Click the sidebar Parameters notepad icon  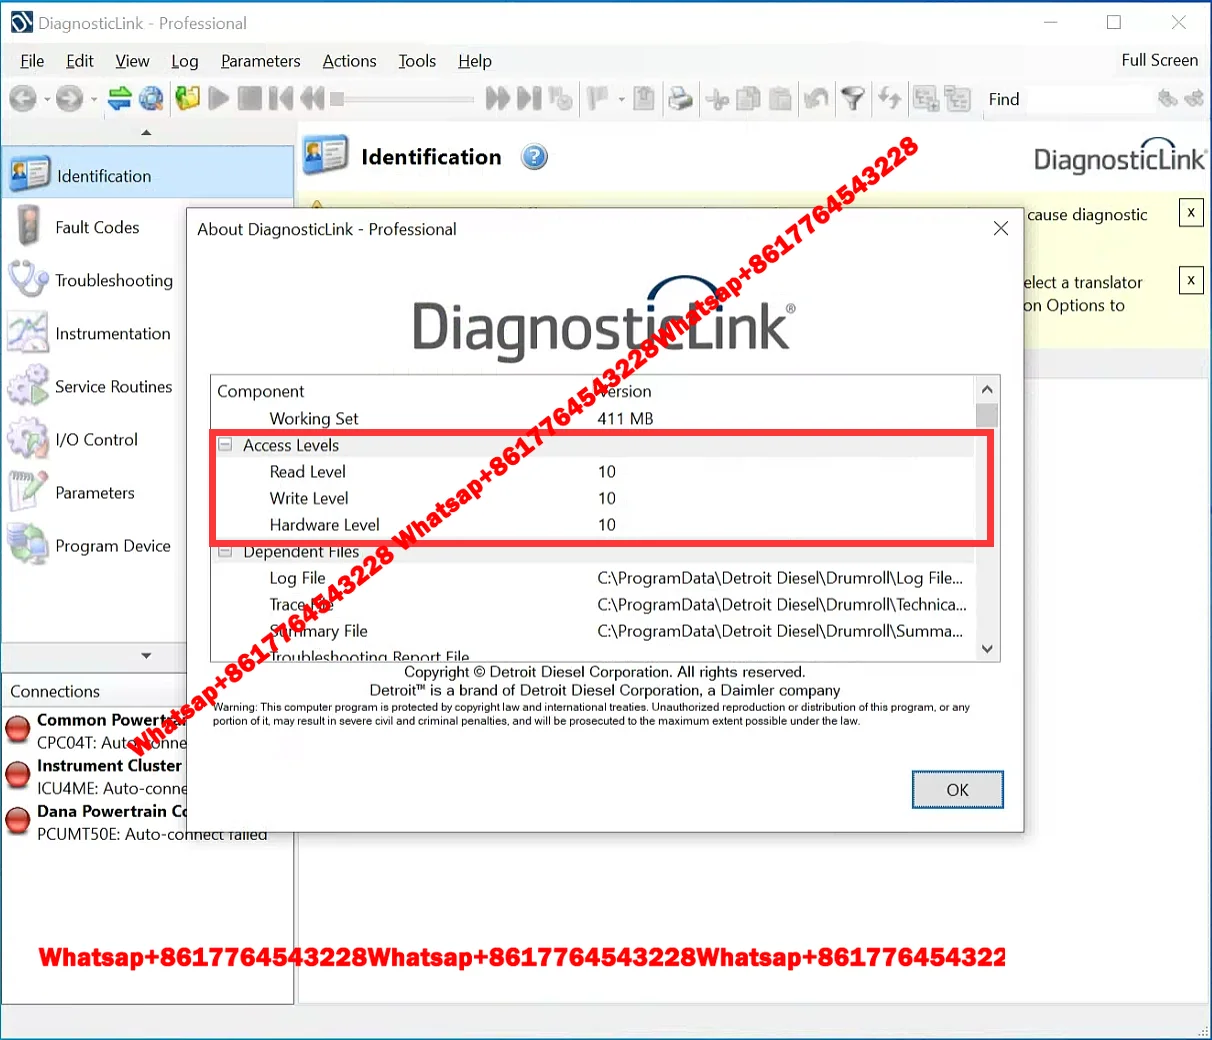(27, 492)
